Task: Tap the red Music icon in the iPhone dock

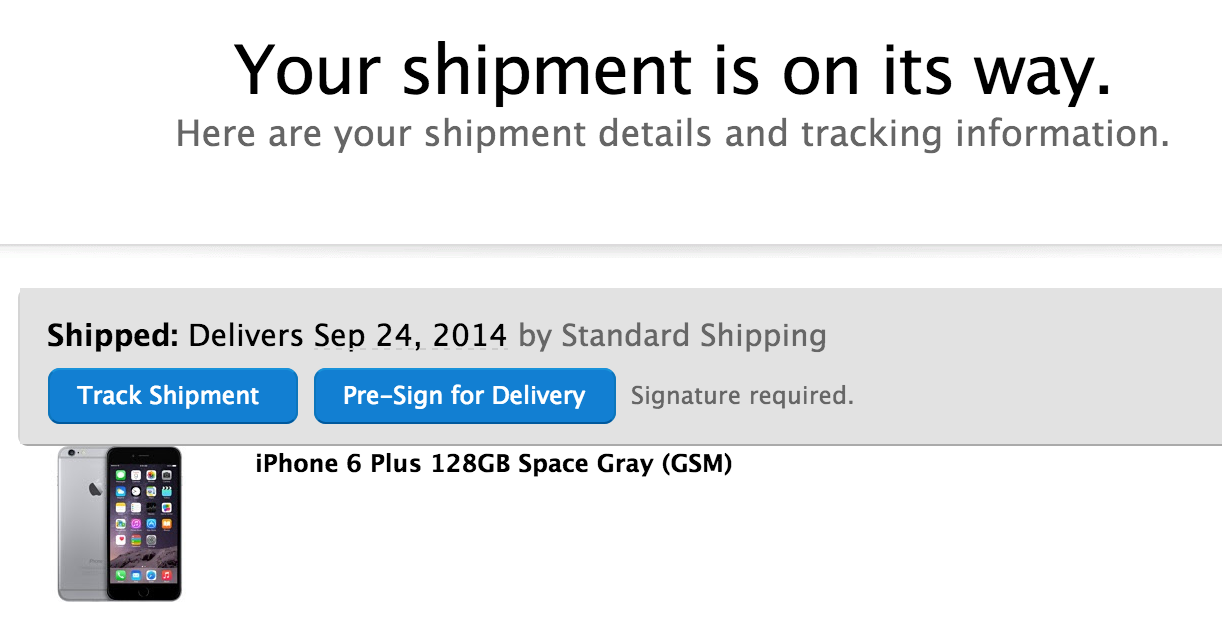Action: pyautogui.click(x=166, y=576)
